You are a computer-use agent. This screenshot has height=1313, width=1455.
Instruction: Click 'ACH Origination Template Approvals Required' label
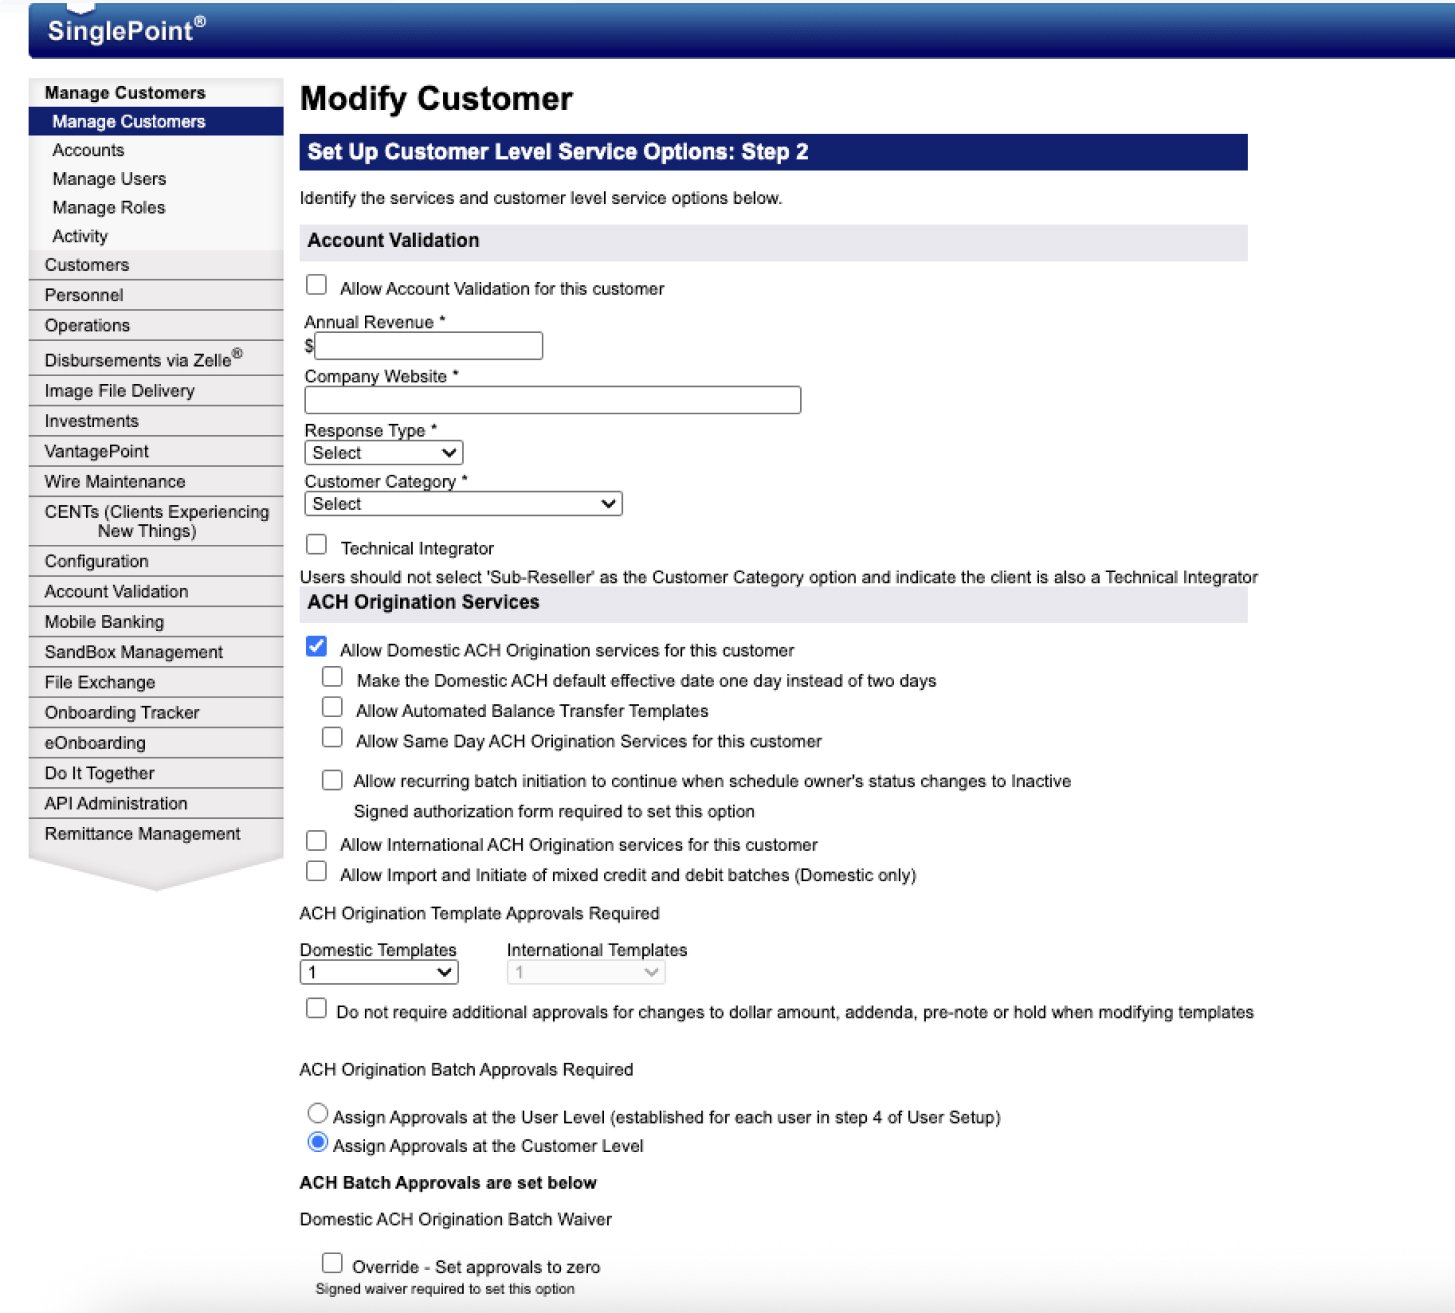point(480,913)
